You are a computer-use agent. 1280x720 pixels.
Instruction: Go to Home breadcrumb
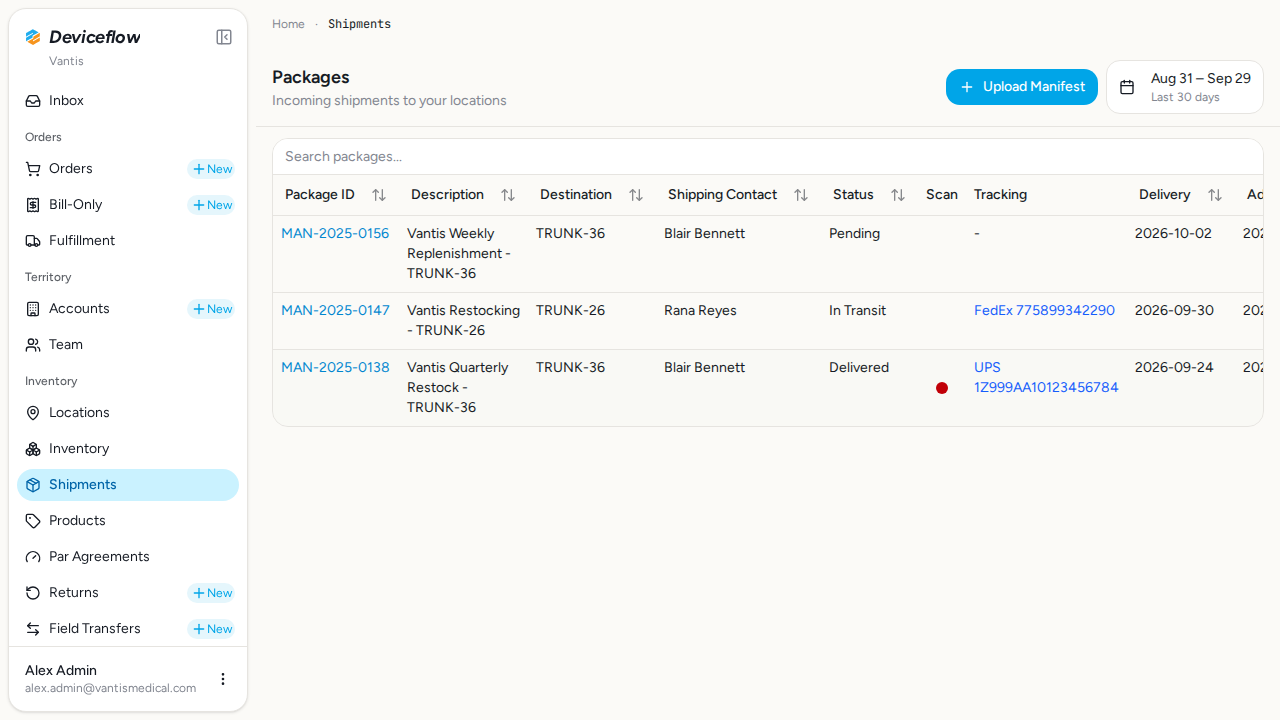(288, 24)
